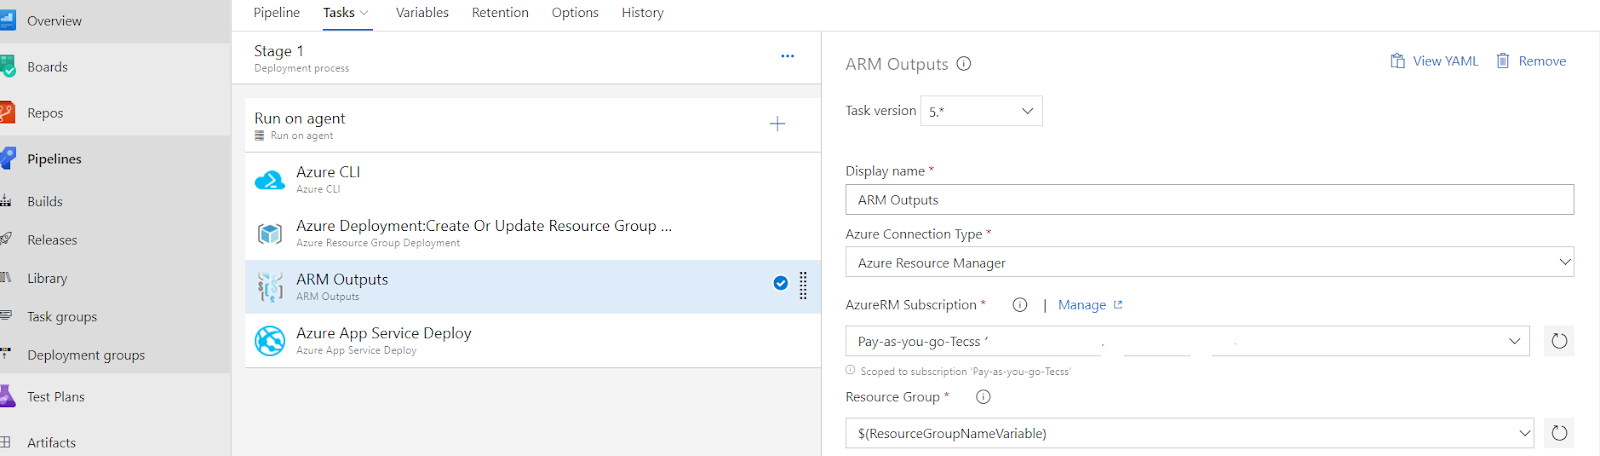Click the Azure App Service Deploy icon

[x=270, y=341]
